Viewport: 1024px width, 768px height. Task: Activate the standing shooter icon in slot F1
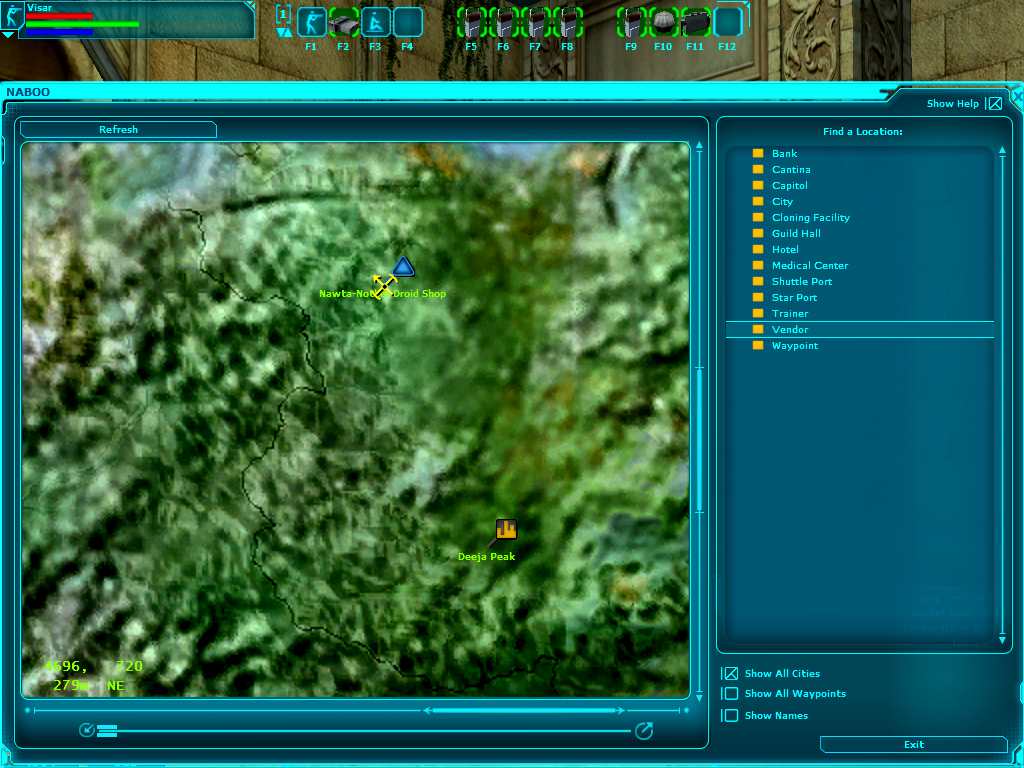point(311,24)
